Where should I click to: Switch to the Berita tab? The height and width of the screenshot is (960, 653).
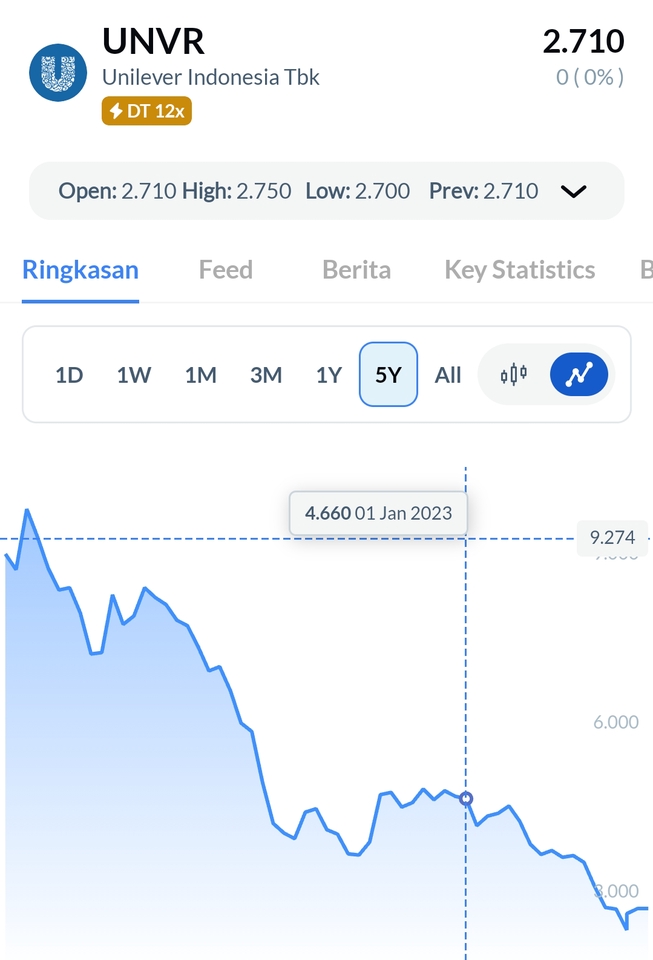(x=355, y=269)
